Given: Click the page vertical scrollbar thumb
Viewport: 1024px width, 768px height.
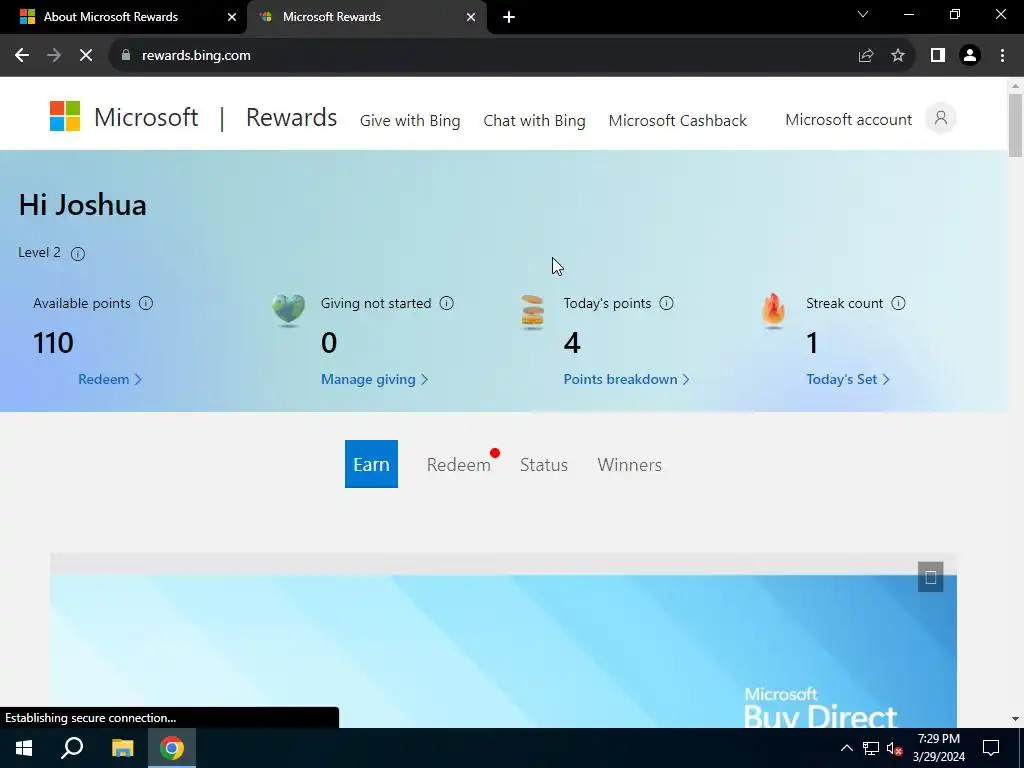Looking at the screenshot, I should pos(1015,125).
